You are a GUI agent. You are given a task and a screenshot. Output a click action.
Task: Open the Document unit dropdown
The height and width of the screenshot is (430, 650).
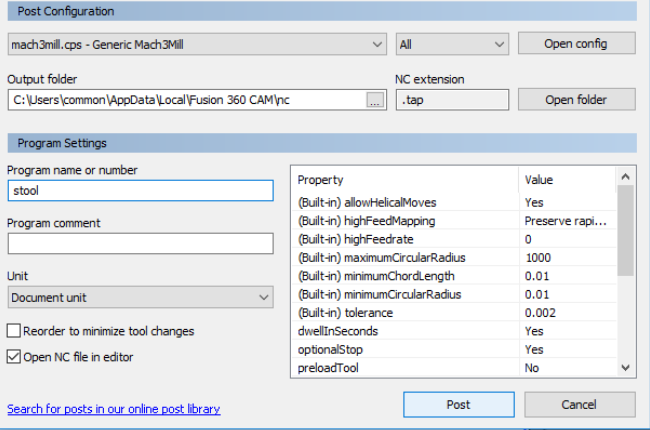point(140,297)
